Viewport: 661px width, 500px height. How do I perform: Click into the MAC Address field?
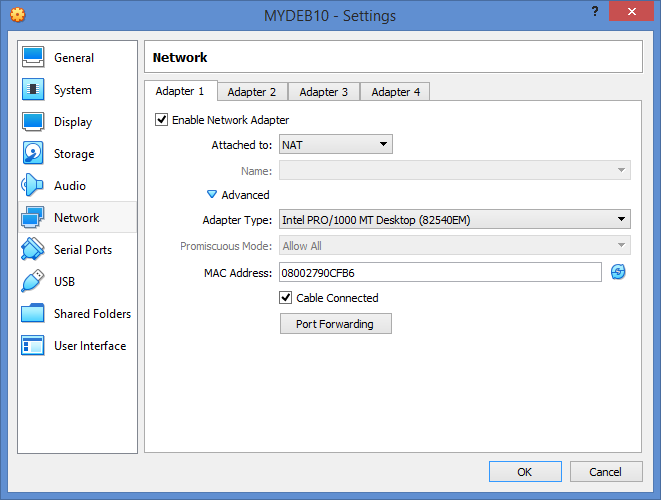[x=440, y=272]
